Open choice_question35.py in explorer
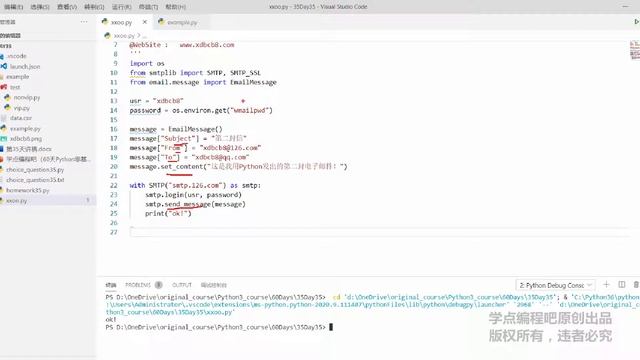The width and height of the screenshot is (640, 360). coord(35,169)
